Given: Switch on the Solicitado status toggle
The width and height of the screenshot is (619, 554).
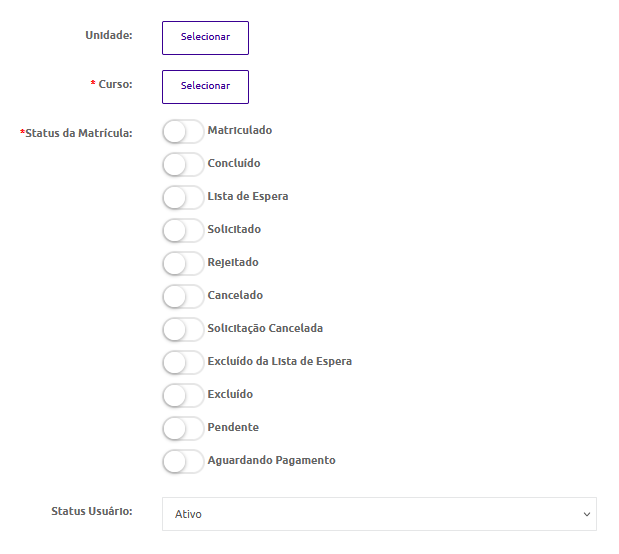Looking at the screenshot, I should 183,231.
